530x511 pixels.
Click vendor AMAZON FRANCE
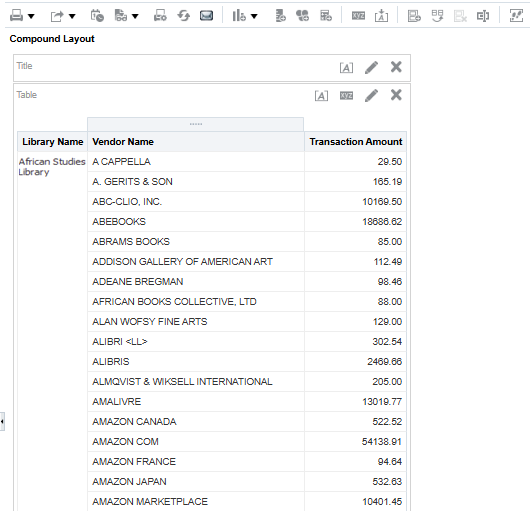coord(134,461)
